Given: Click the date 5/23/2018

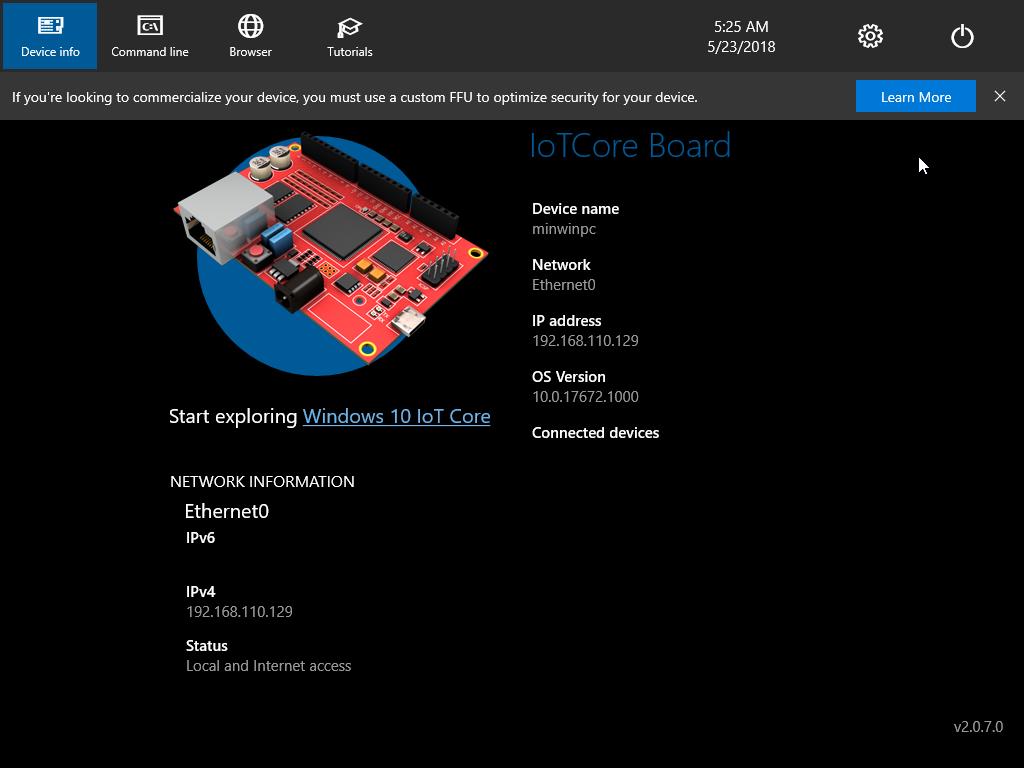Looking at the screenshot, I should [x=741, y=47].
